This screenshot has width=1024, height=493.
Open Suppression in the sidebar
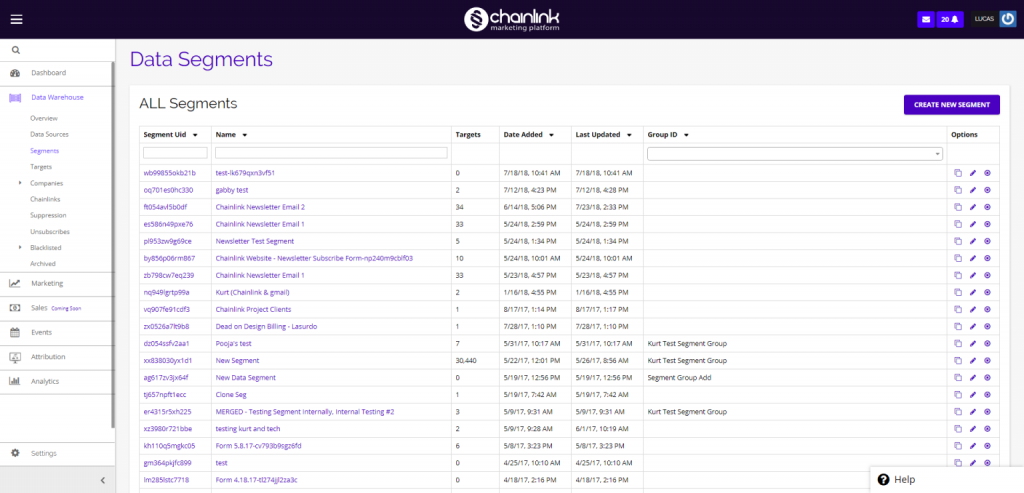click(48, 215)
